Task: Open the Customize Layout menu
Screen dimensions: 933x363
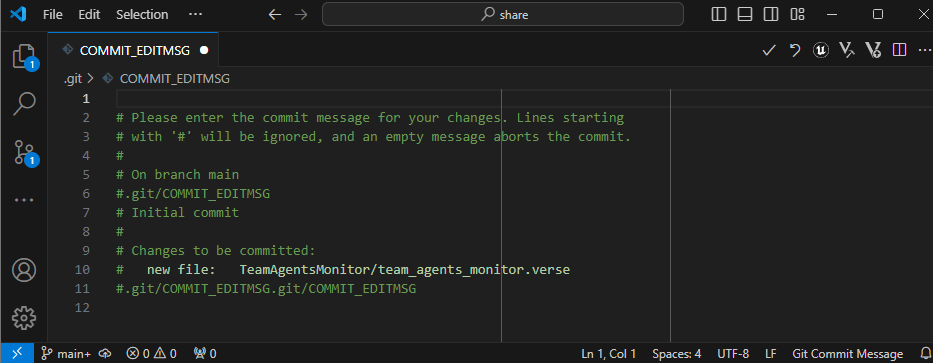Action: (x=797, y=14)
